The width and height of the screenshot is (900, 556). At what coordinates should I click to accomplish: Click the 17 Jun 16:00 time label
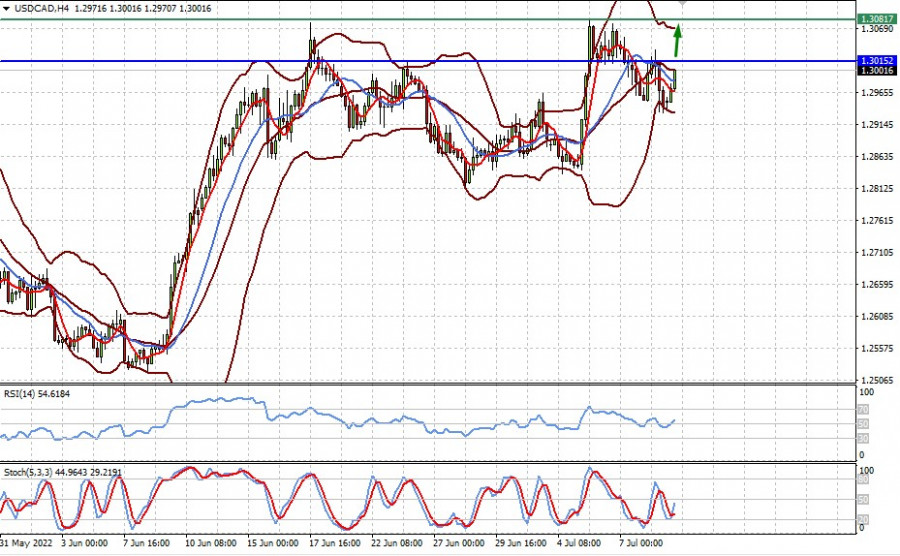pos(335,544)
